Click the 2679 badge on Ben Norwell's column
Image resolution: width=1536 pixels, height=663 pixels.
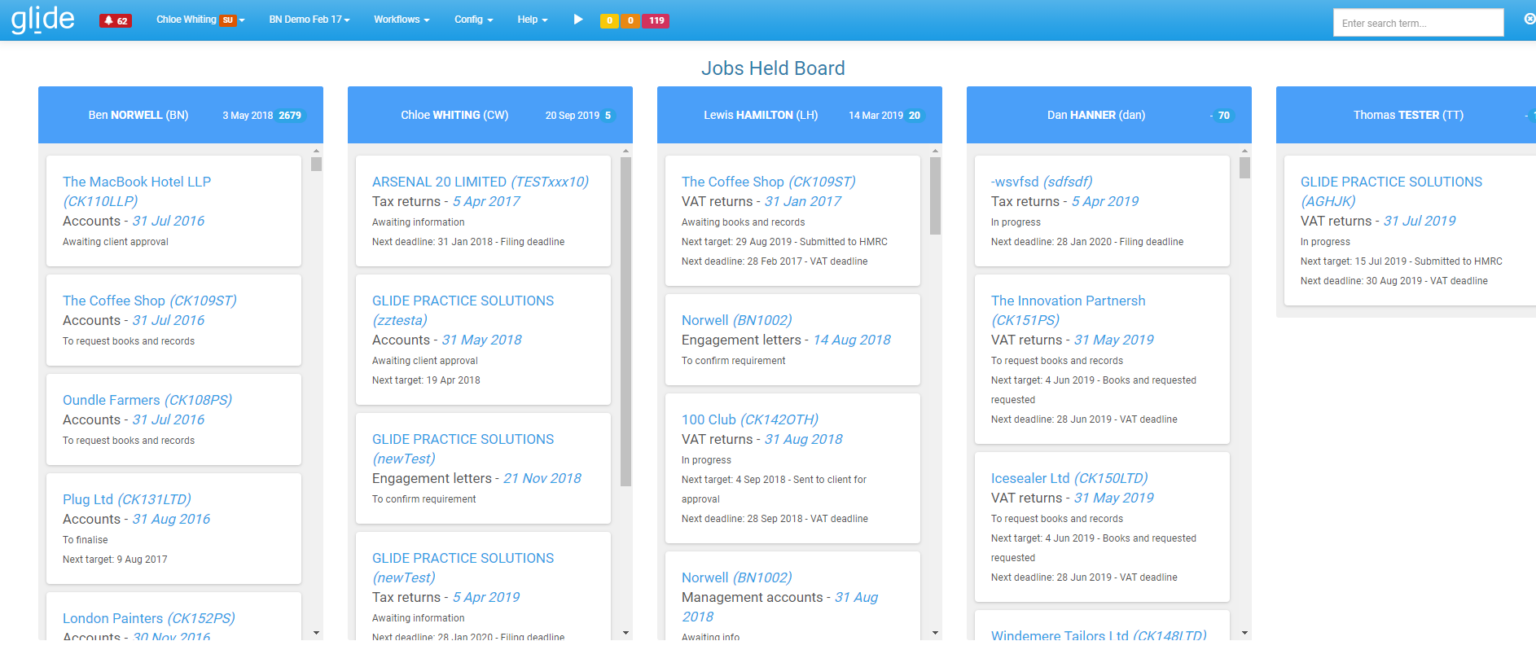(292, 115)
